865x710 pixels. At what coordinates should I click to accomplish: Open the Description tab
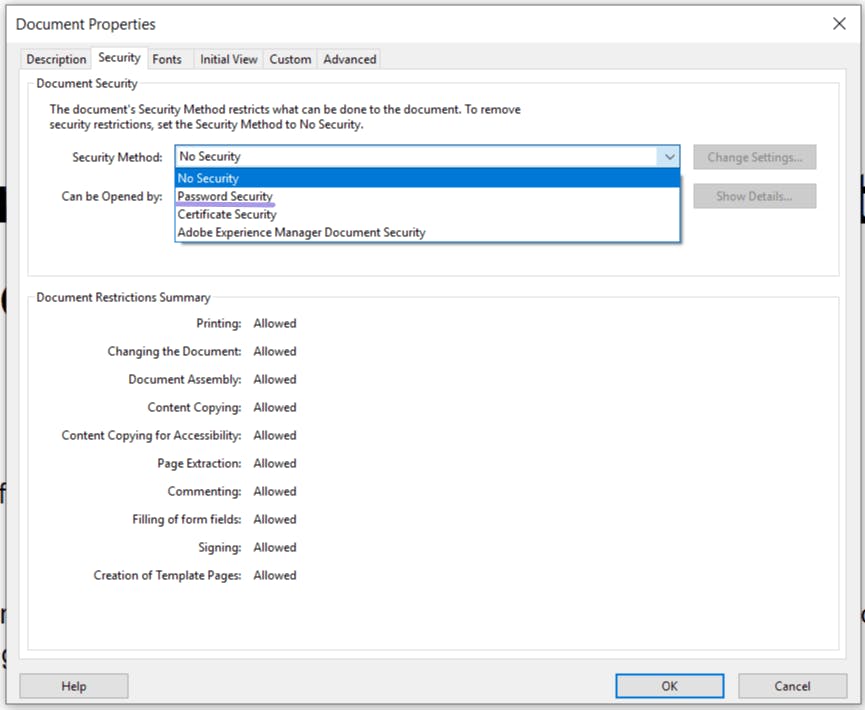pos(56,59)
